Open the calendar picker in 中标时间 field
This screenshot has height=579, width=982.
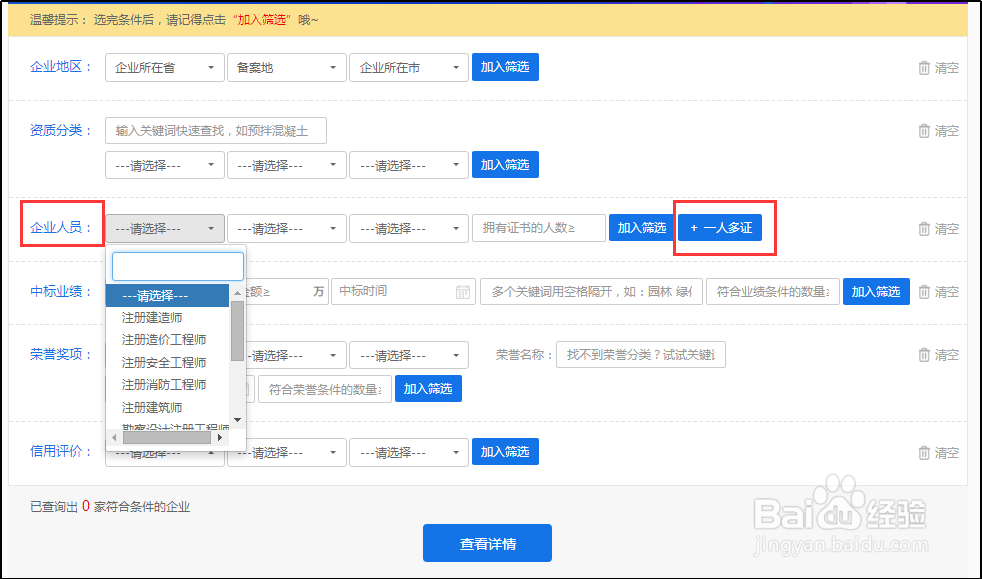[x=463, y=291]
